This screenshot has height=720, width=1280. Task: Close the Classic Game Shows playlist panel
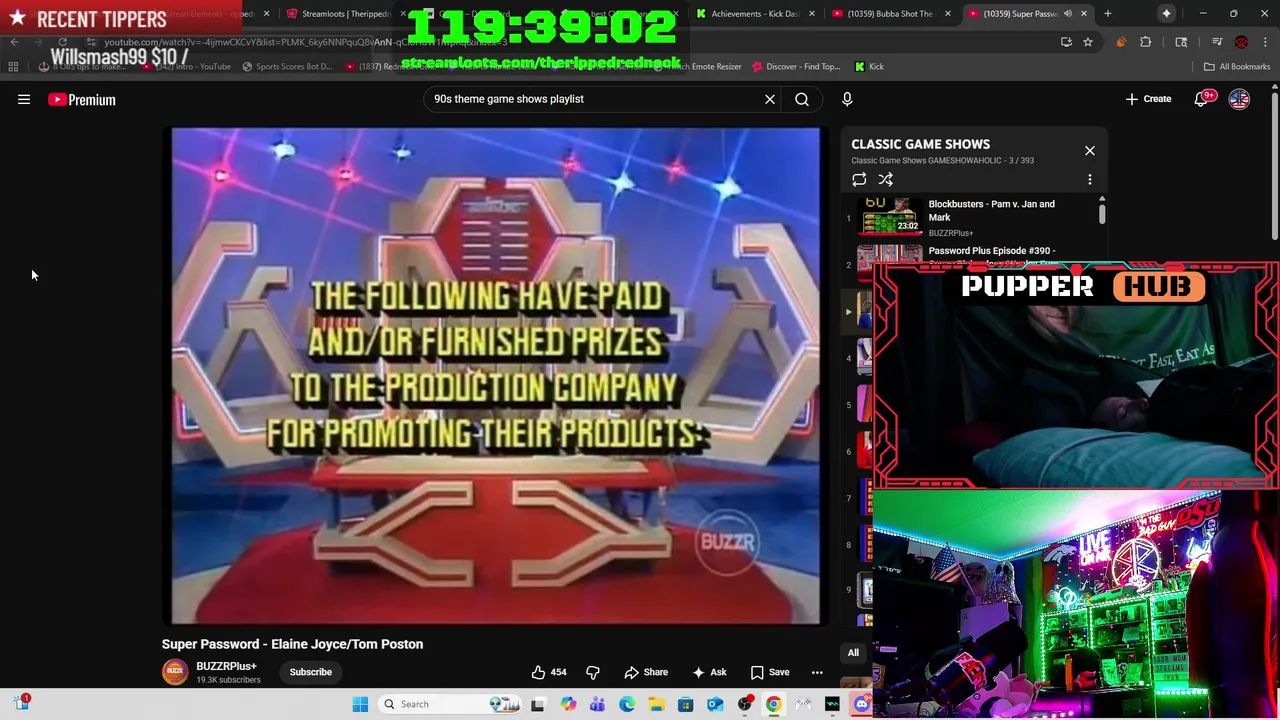1090,150
